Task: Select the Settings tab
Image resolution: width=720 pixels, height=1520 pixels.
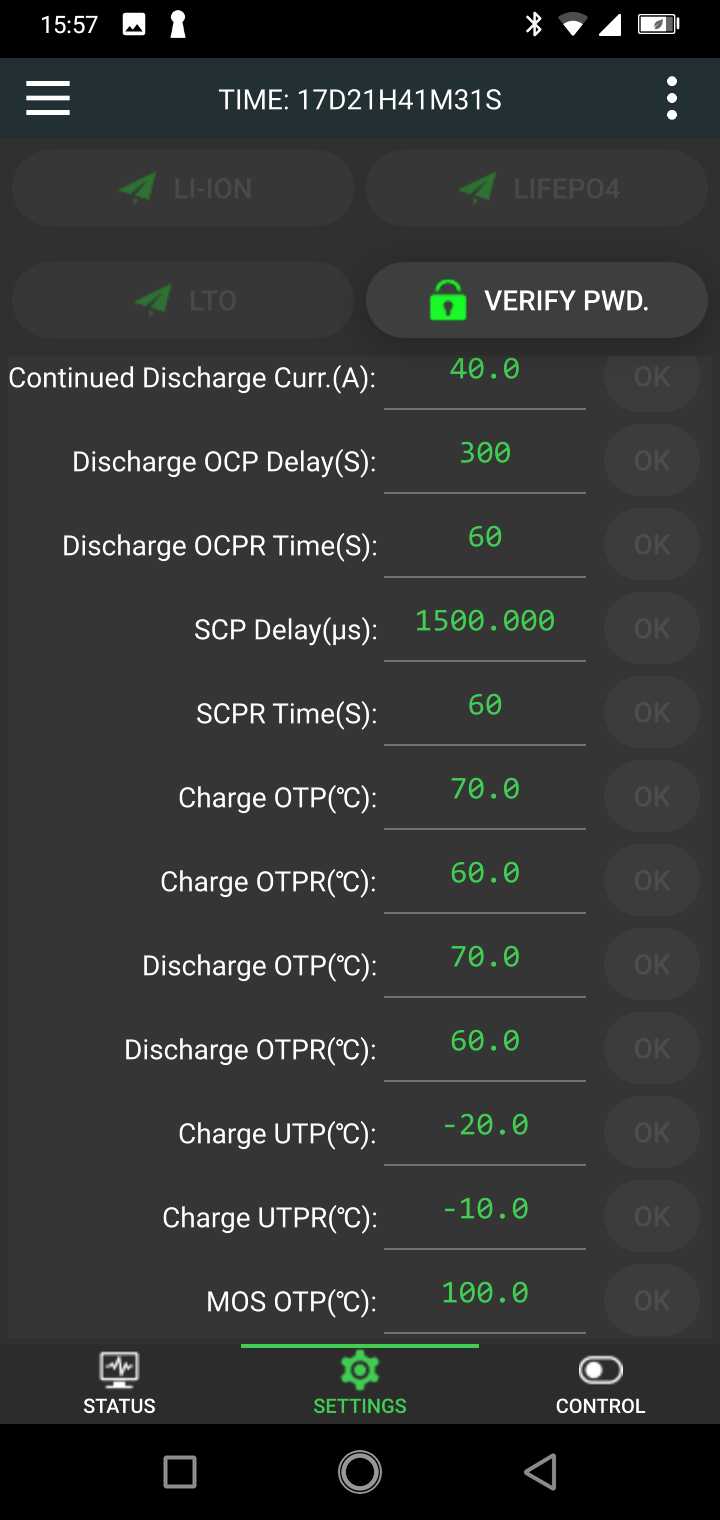Action: pyautogui.click(x=360, y=1383)
